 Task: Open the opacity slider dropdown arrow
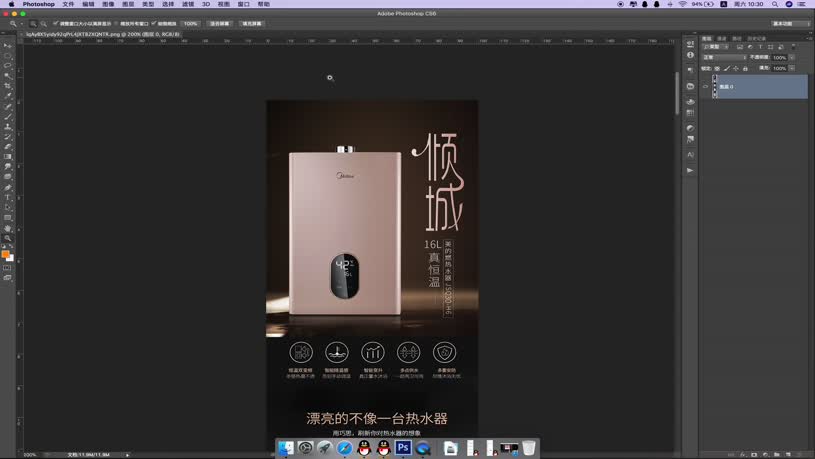click(792, 58)
